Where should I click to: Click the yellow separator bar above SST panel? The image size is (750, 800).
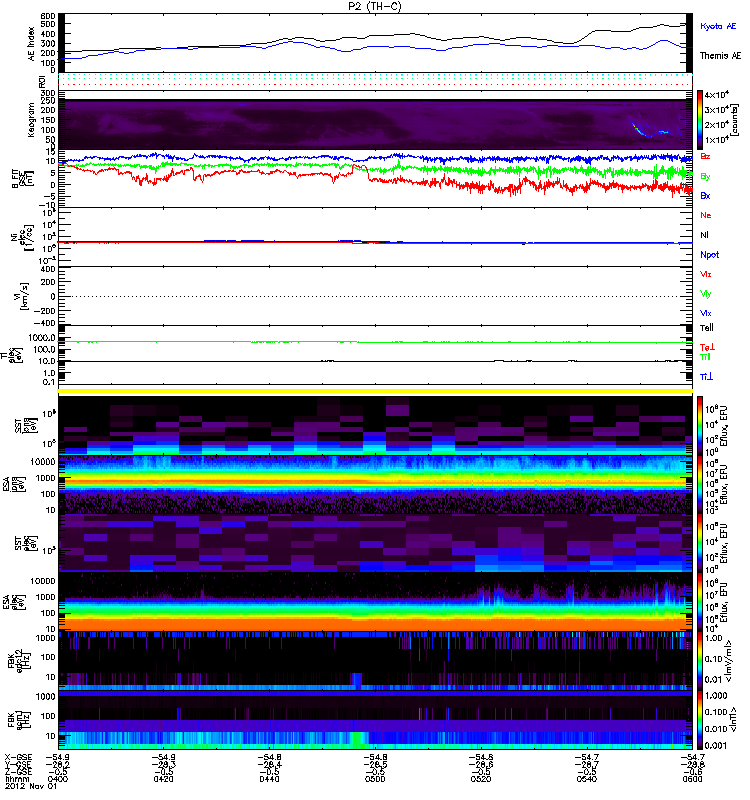pyautogui.click(x=375, y=391)
